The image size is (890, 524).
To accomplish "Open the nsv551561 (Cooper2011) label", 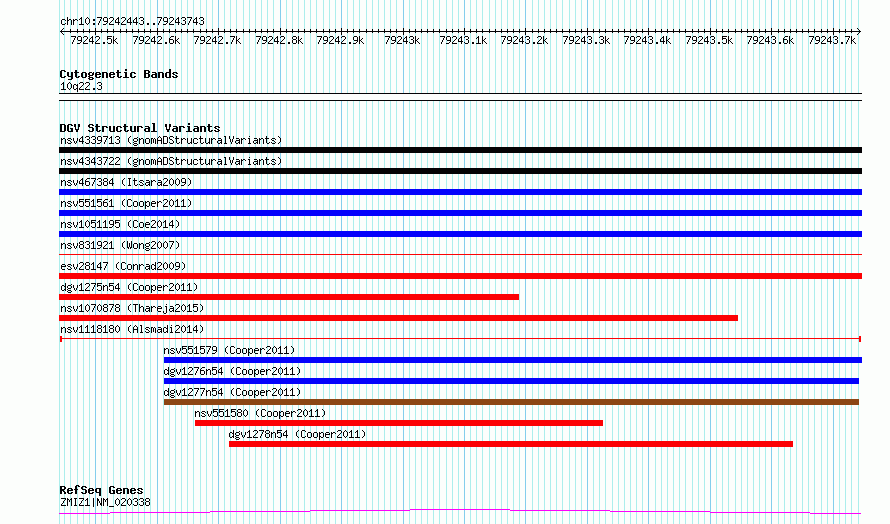I will (126, 203).
